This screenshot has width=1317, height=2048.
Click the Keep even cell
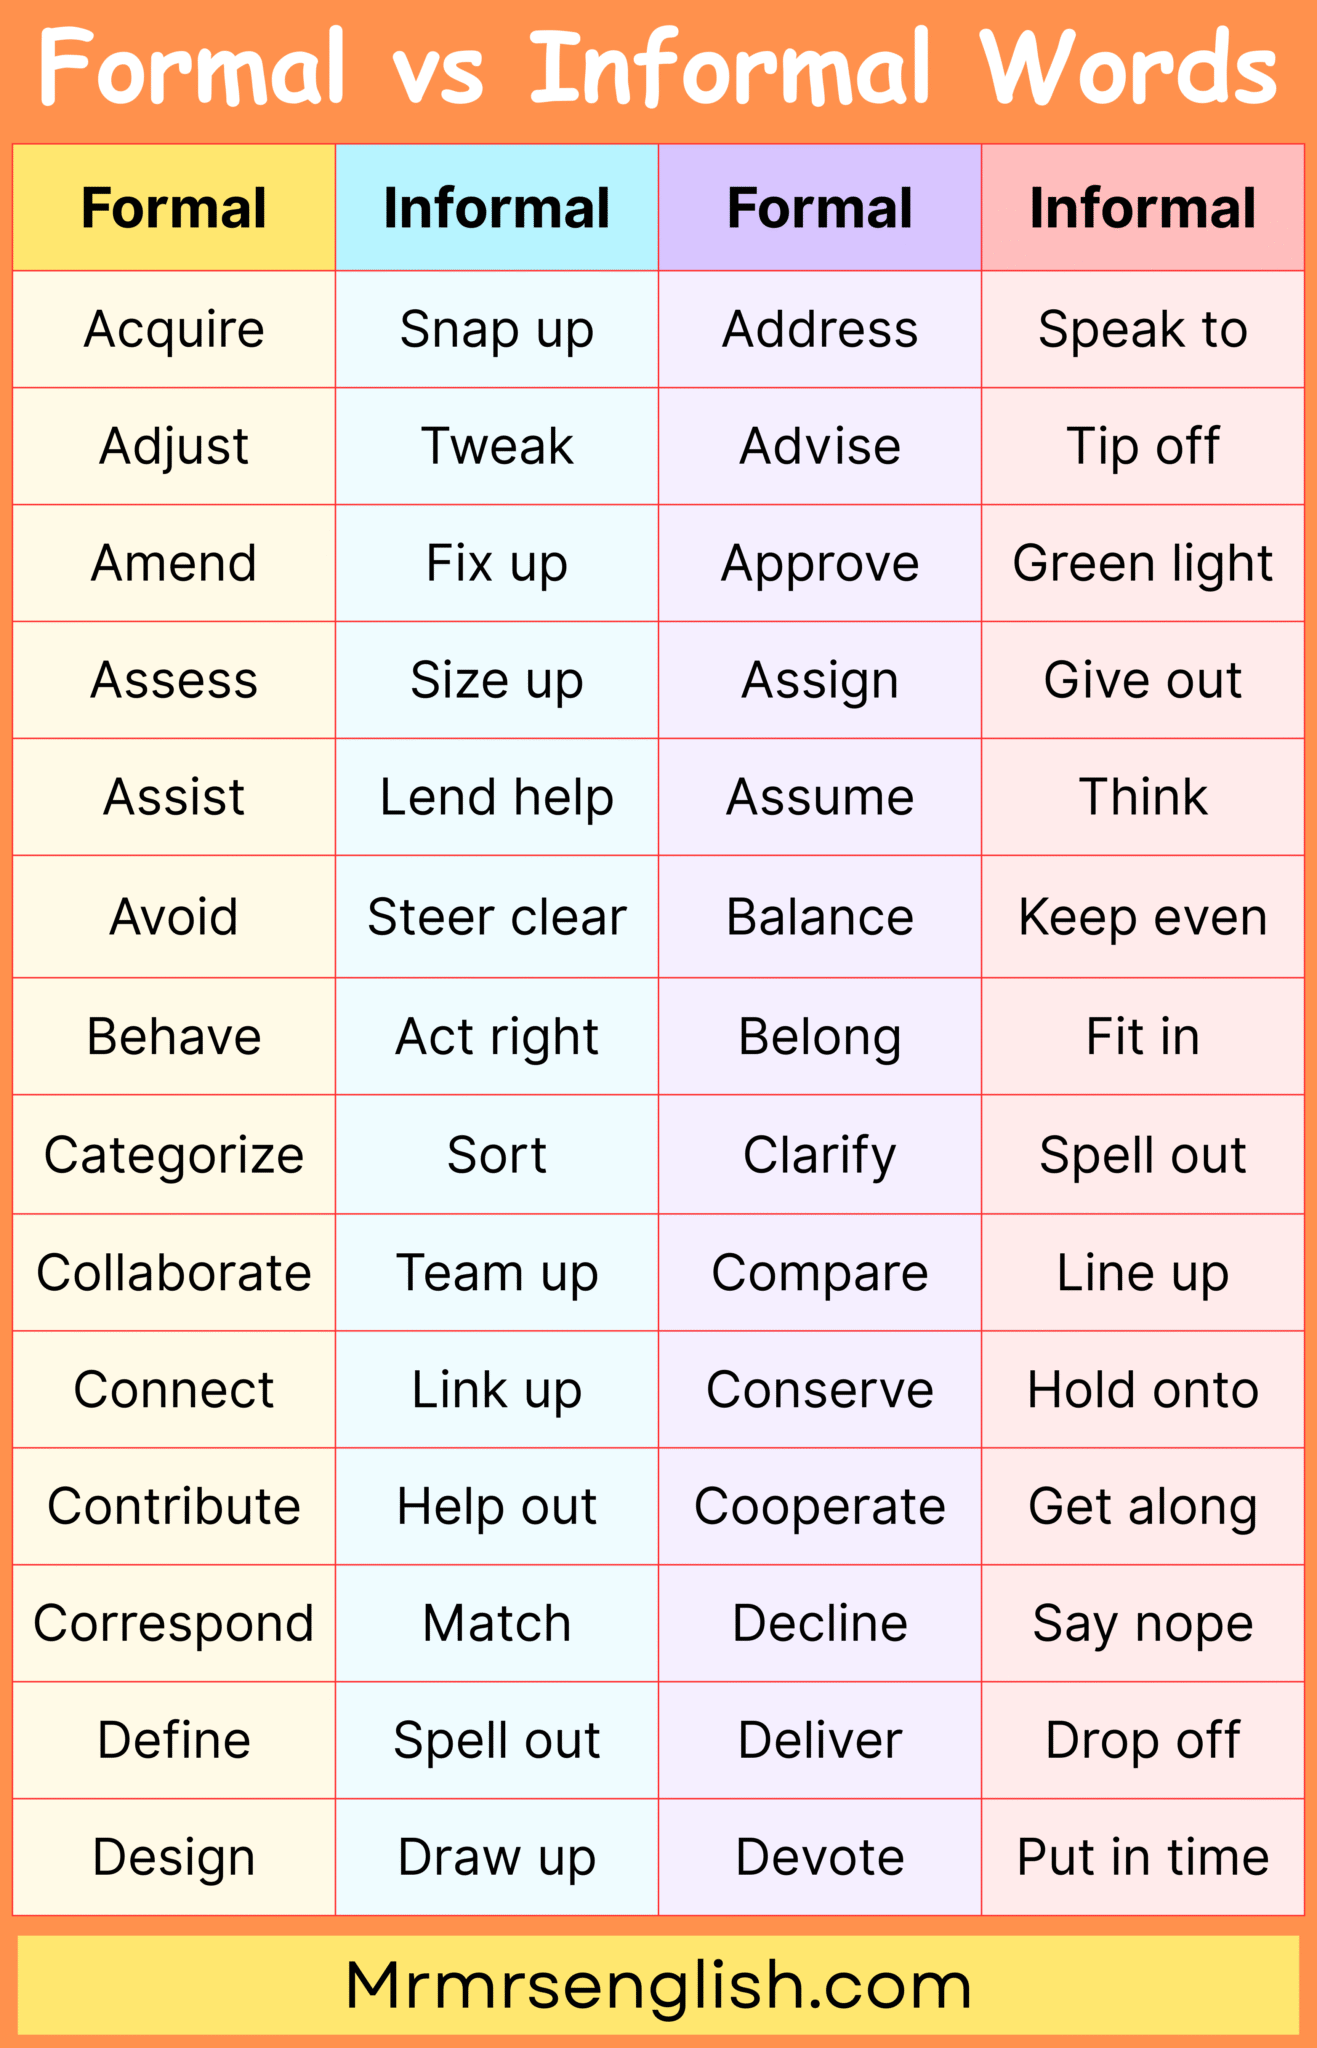(x=1143, y=917)
